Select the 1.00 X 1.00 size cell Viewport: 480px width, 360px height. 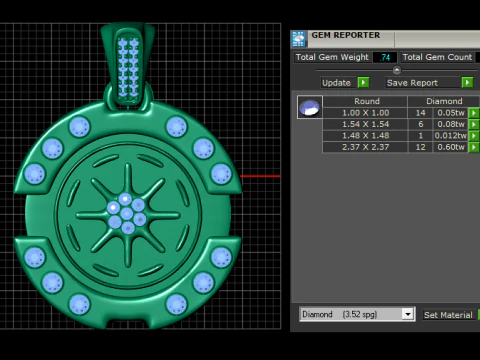pos(366,113)
